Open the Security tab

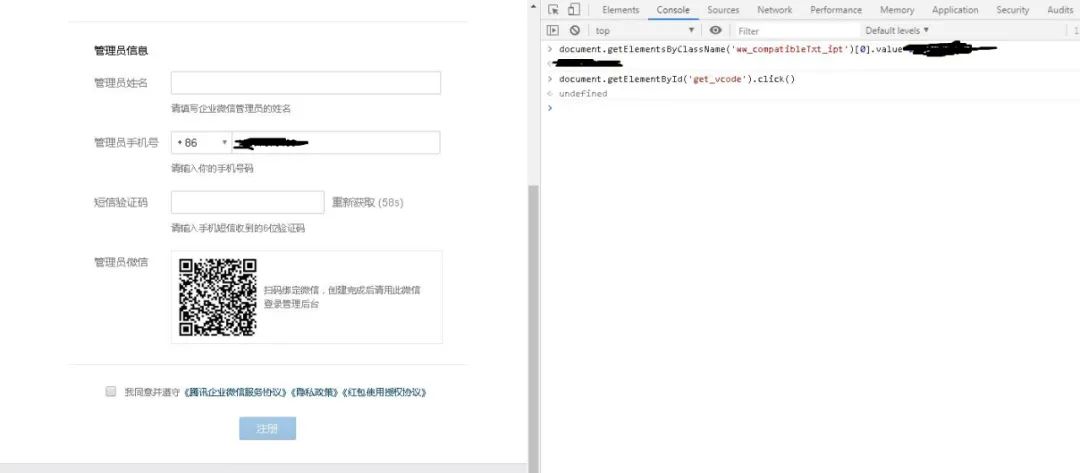1012,10
